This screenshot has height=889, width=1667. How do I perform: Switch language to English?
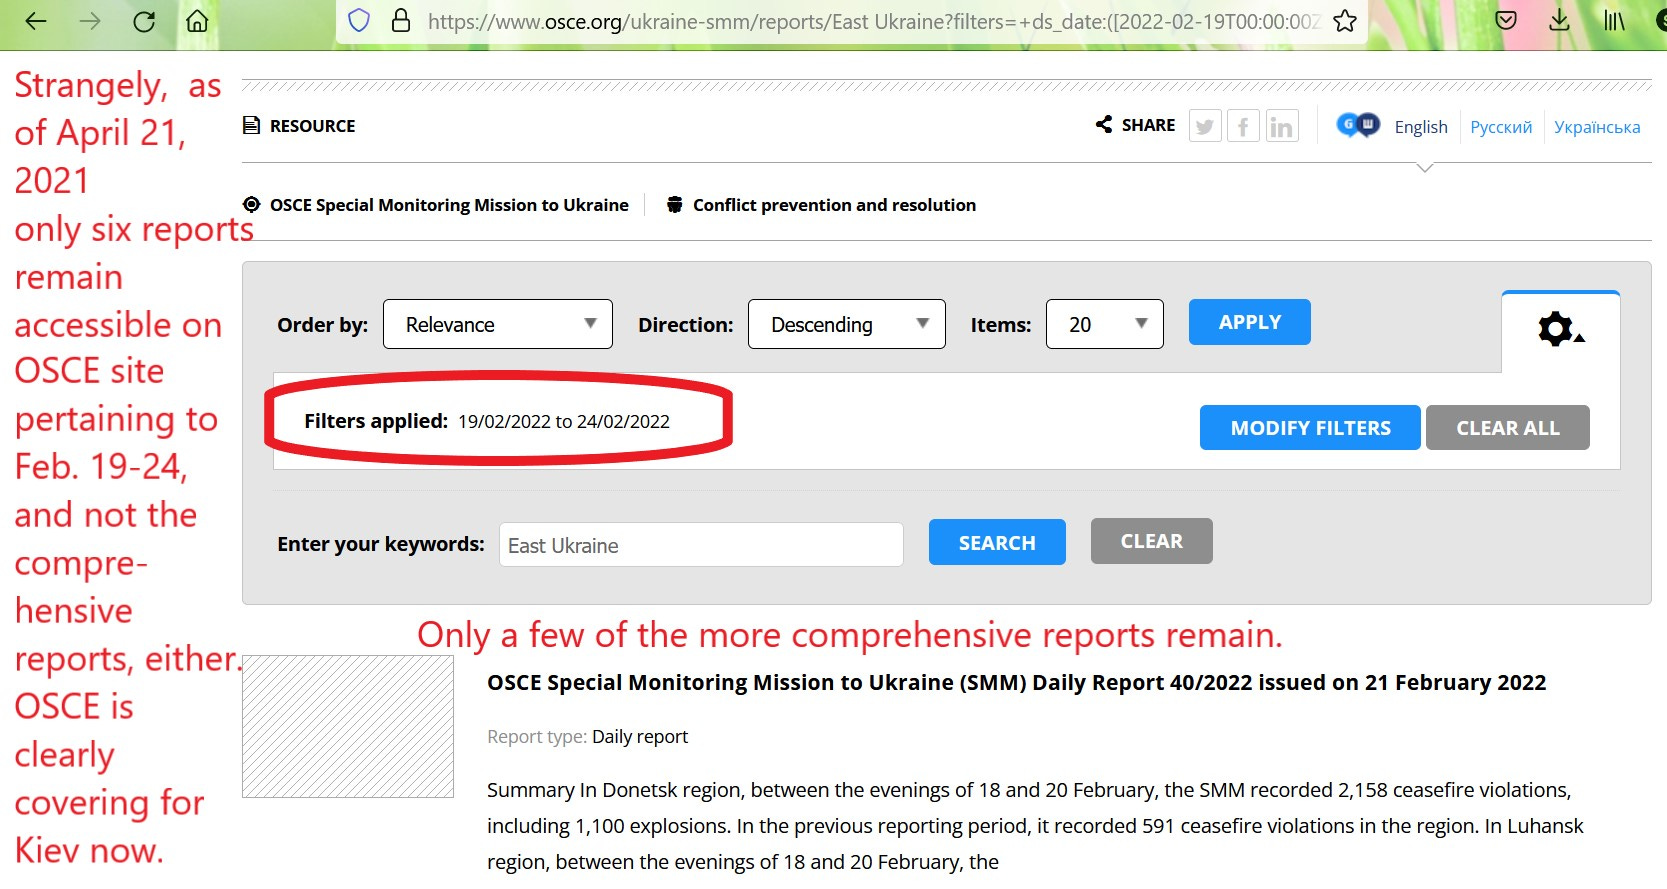coord(1421,127)
